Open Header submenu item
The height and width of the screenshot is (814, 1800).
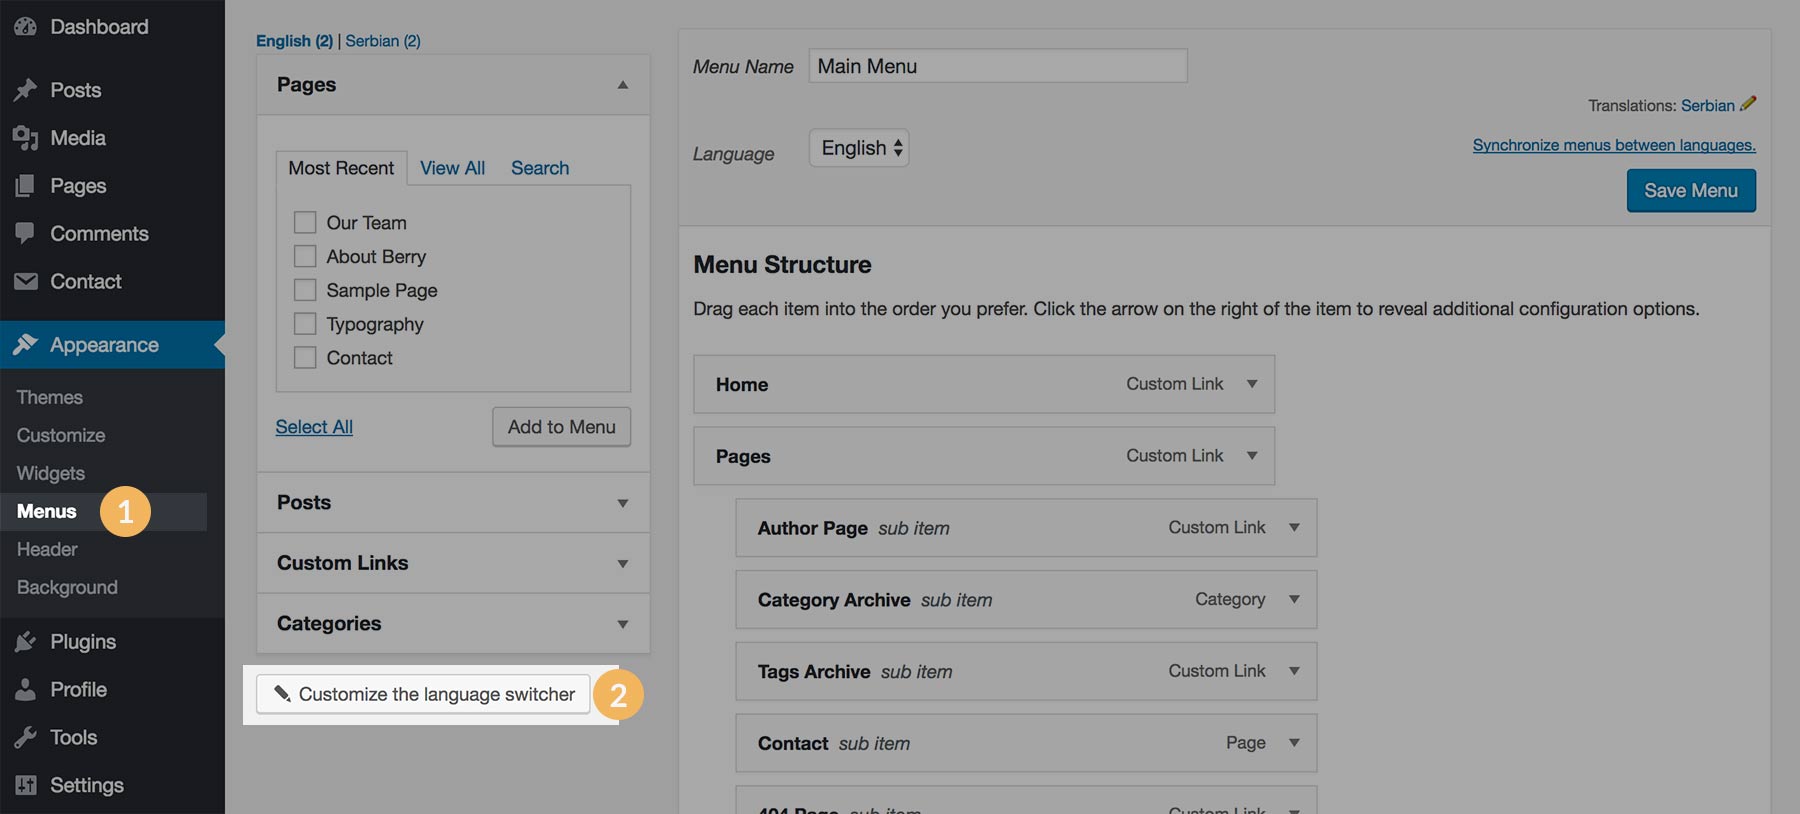[x=47, y=549]
